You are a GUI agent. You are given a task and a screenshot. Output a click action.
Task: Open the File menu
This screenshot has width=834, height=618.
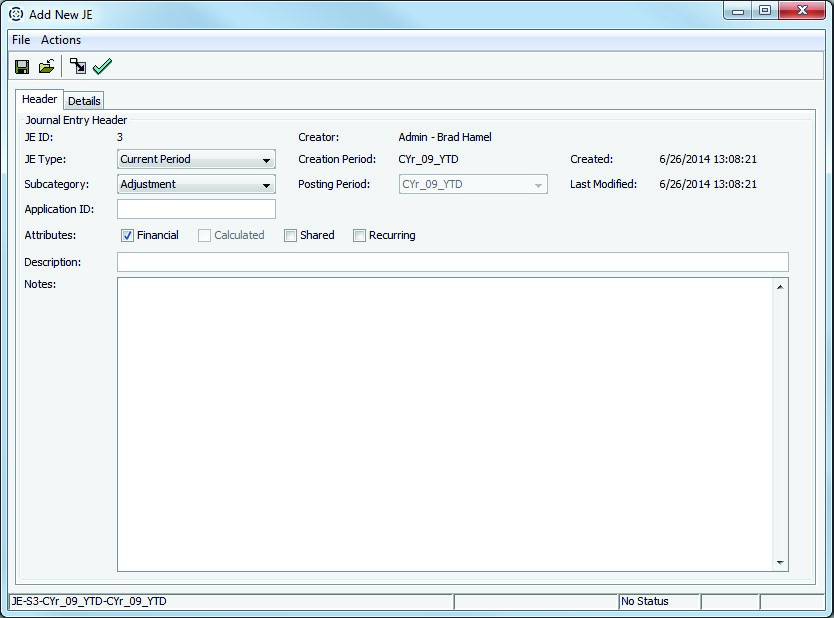tap(21, 40)
